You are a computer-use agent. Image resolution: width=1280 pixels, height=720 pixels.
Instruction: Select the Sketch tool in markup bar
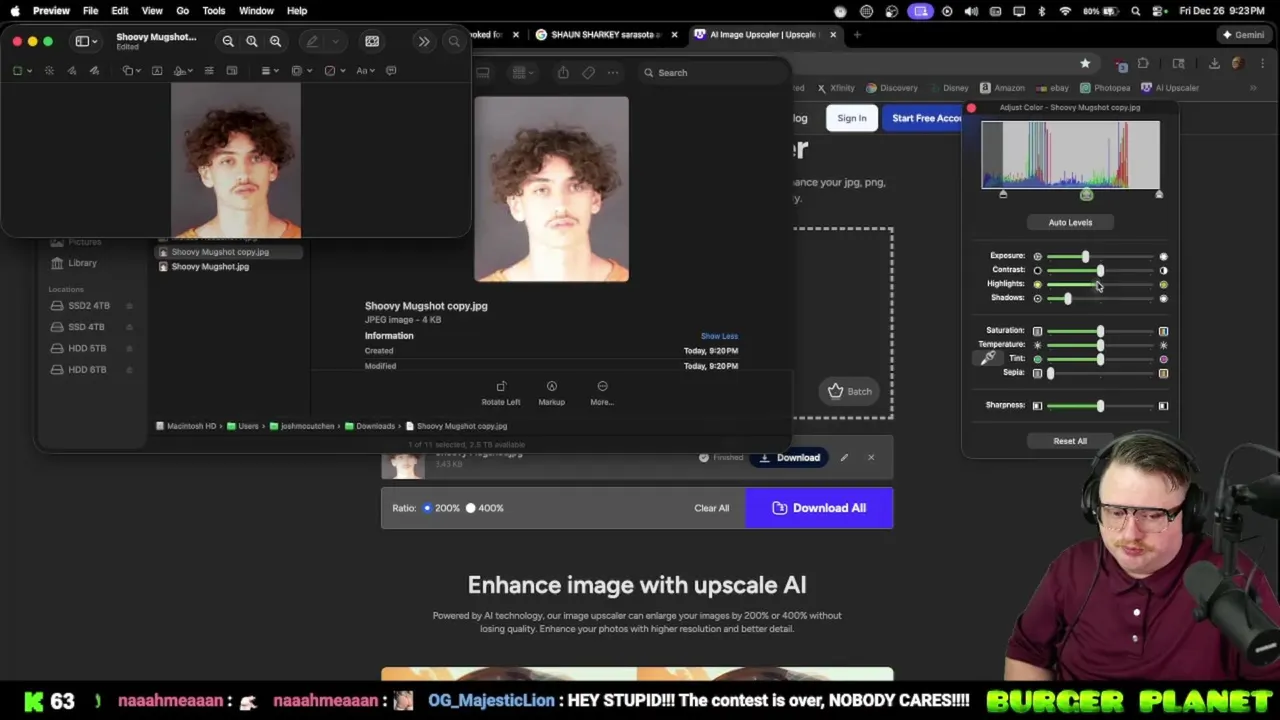tap(72, 71)
